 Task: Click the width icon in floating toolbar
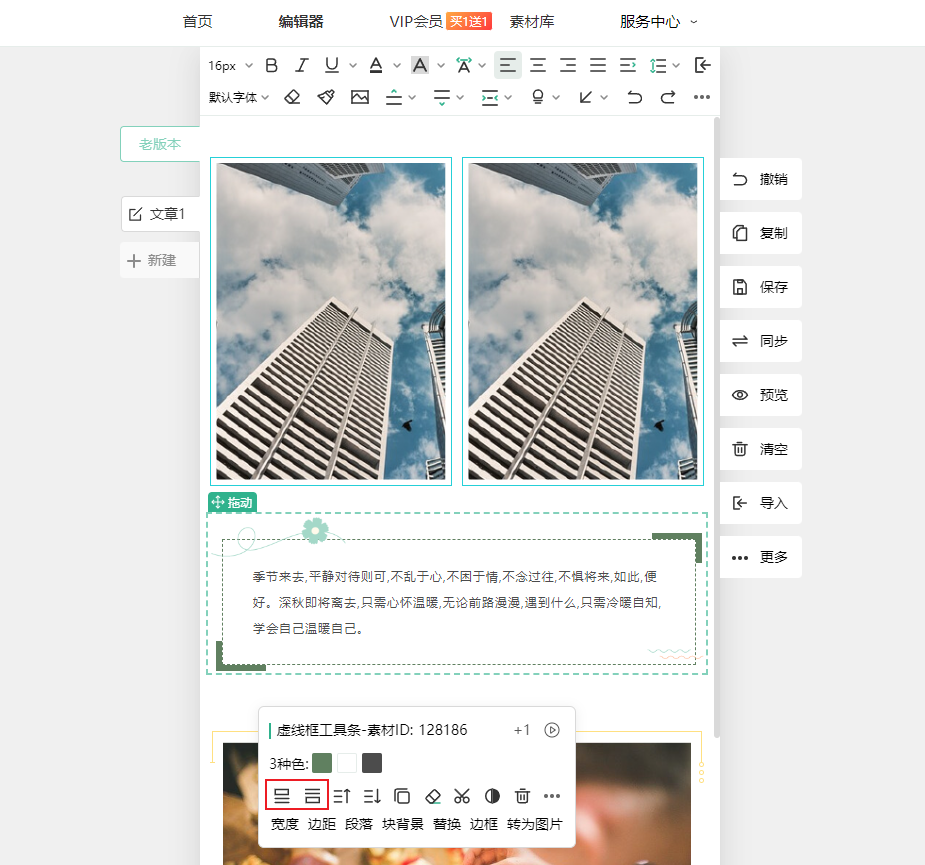[x=282, y=796]
